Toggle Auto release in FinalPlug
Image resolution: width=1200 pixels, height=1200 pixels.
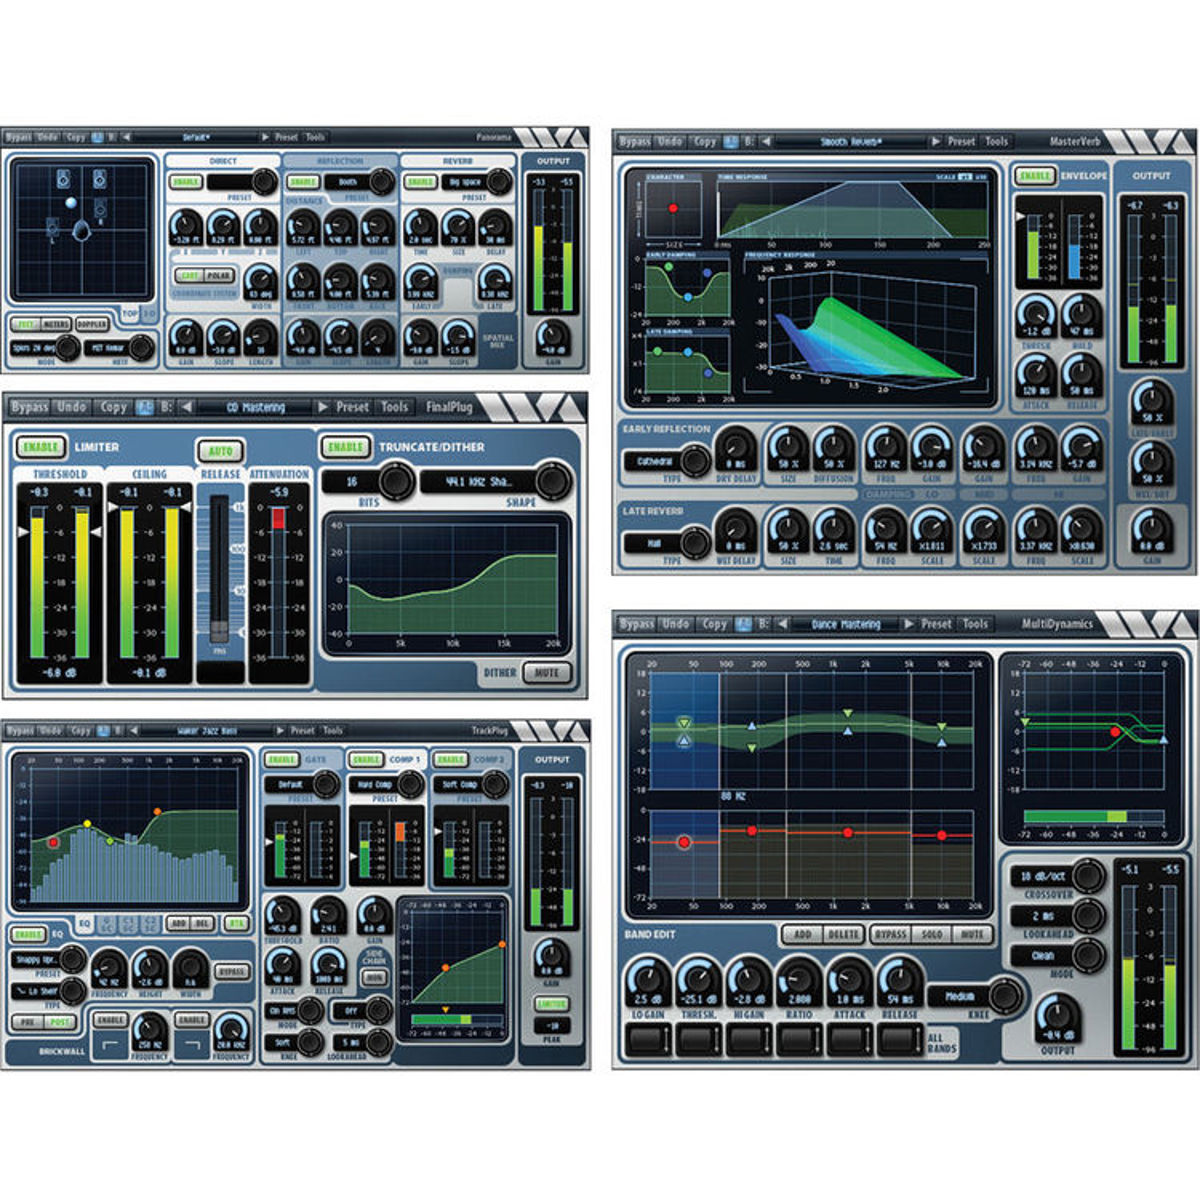[220, 452]
